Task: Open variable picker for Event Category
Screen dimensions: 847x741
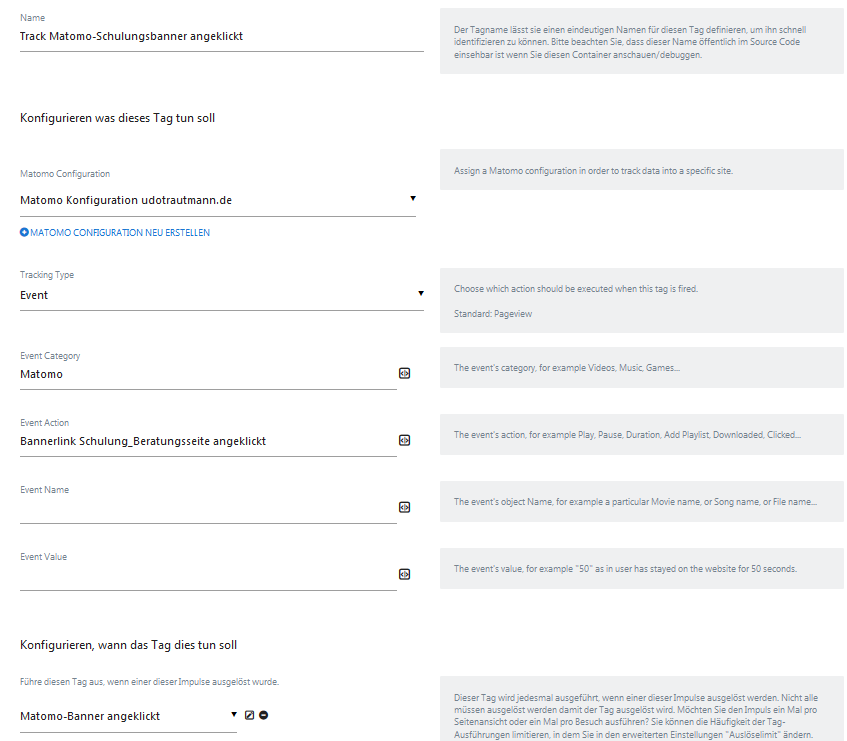Action: (404, 373)
